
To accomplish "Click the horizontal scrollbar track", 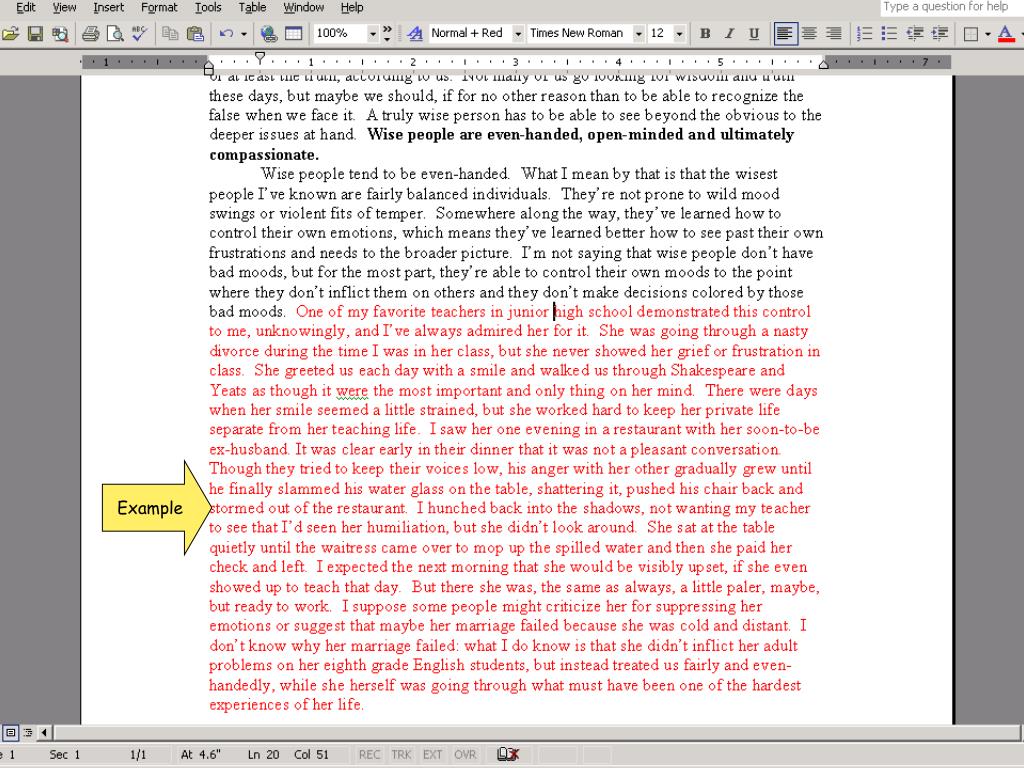I will click(536, 733).
